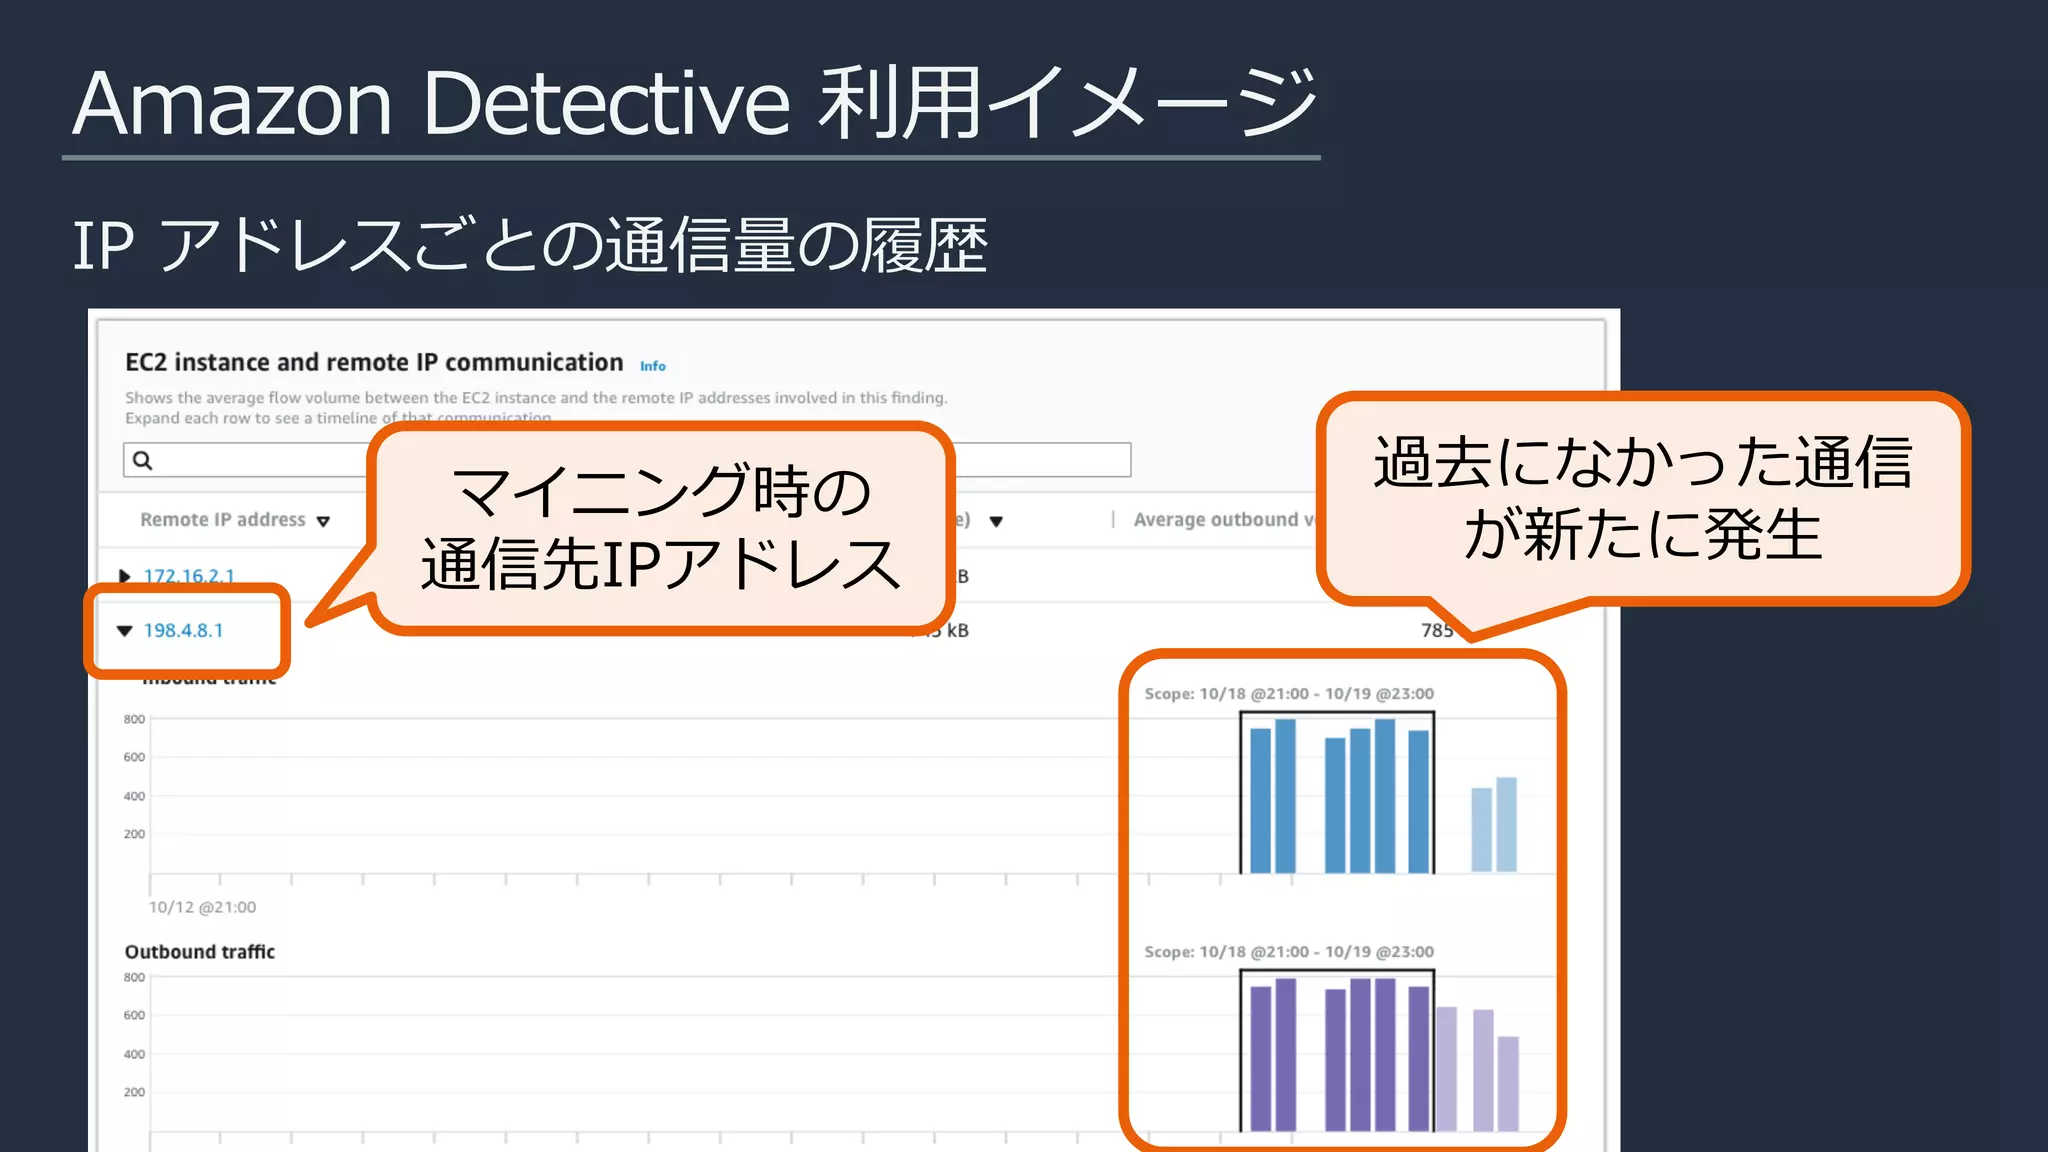
Task: Select the rightmost light purple outbound bar
Action: (x=1508, y=1084)
